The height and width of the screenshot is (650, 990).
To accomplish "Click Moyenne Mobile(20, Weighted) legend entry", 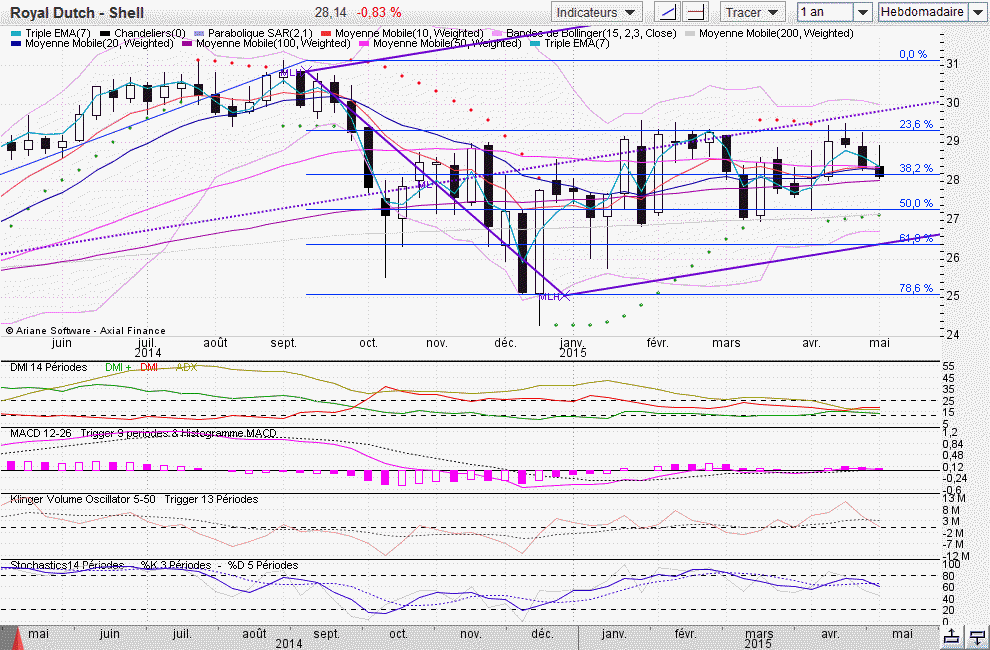I will pyautogui.click(x=92, y=44).
